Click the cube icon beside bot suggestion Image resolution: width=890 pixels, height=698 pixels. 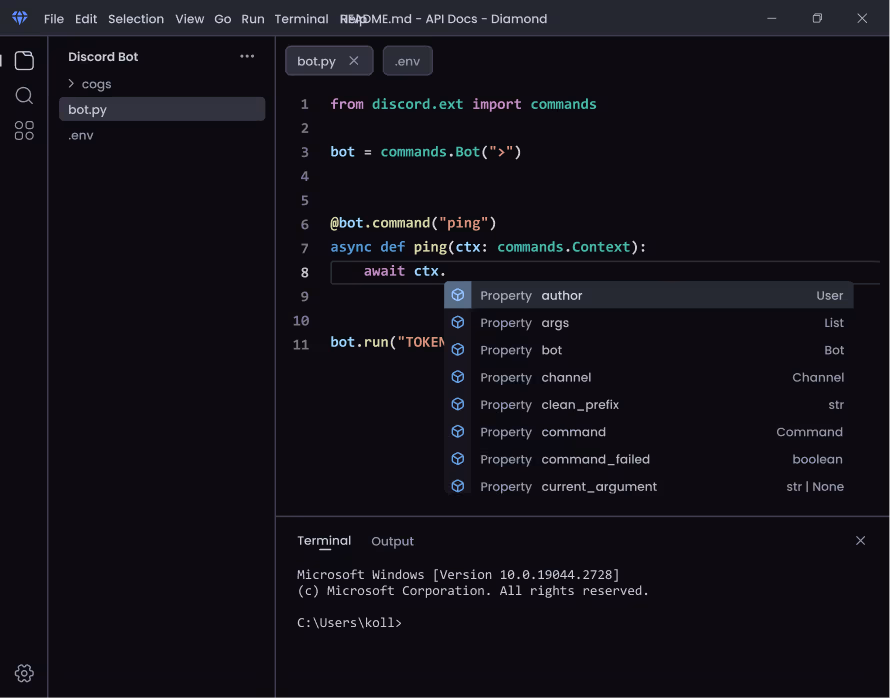457,350
